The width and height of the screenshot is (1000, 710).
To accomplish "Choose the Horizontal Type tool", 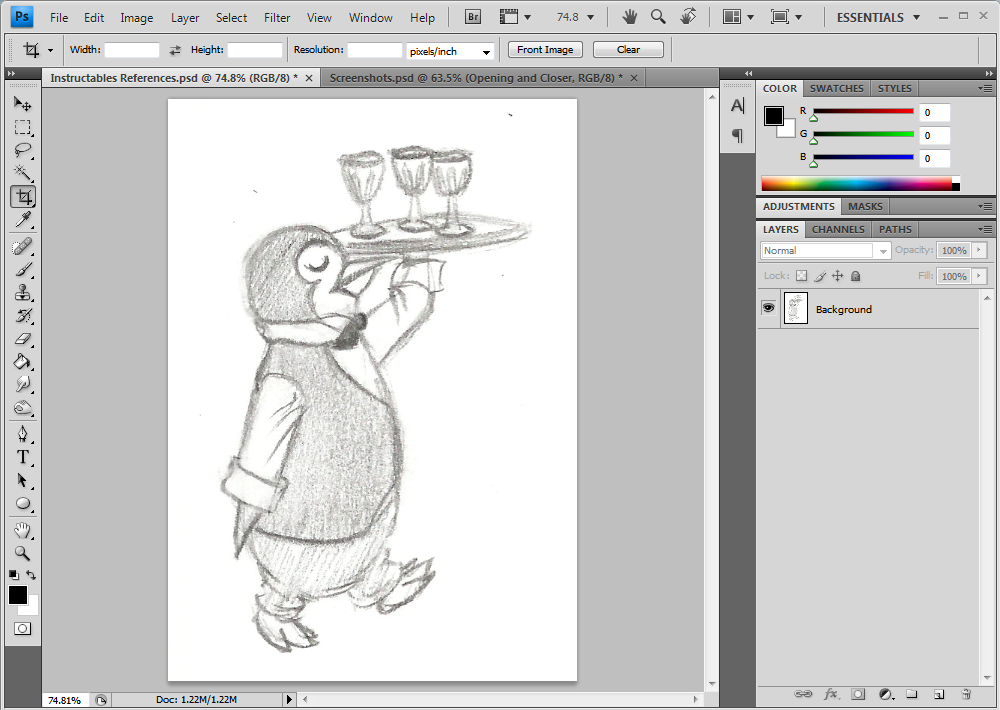I will click(23, 457).
